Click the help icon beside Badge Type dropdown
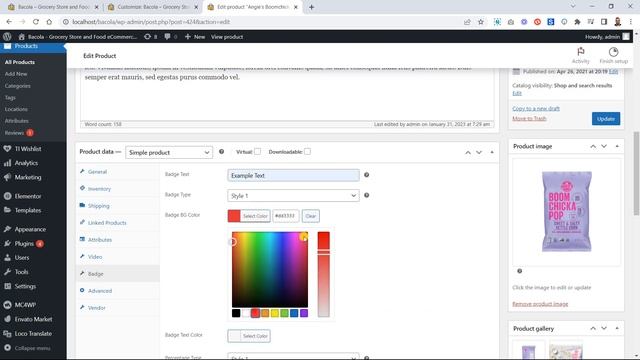640x360 pixels. click(x=367, y=195)
